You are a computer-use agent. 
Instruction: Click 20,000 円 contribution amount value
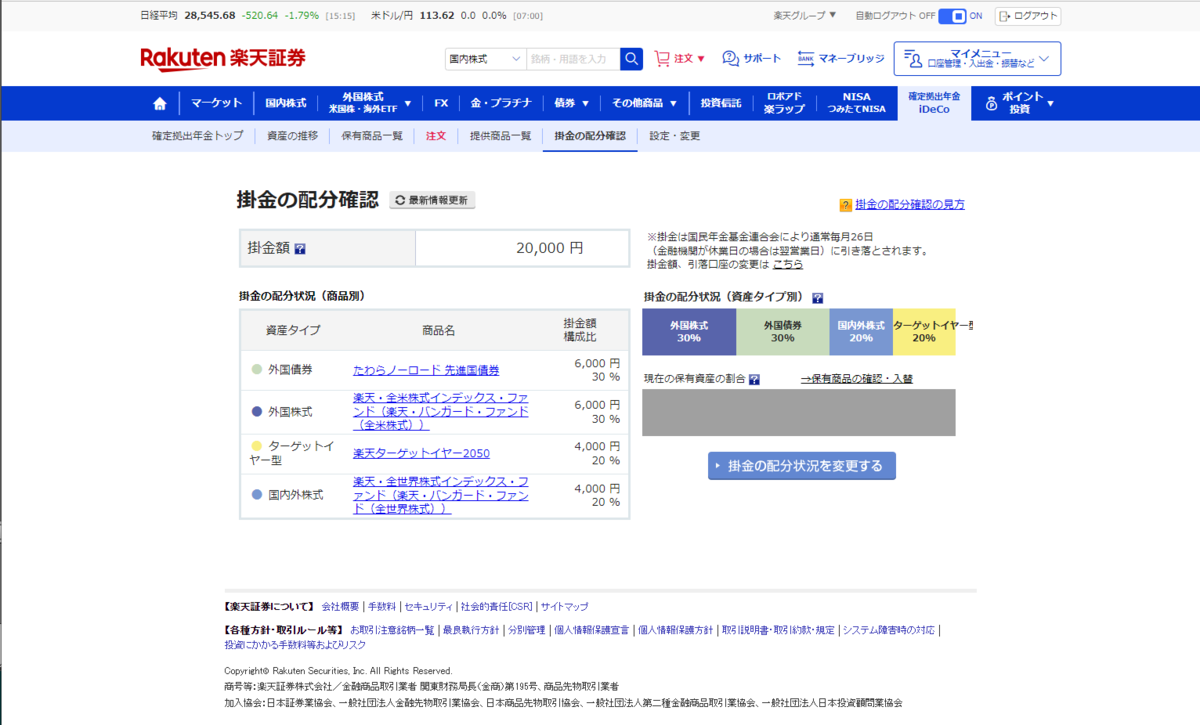coord(549,248)
